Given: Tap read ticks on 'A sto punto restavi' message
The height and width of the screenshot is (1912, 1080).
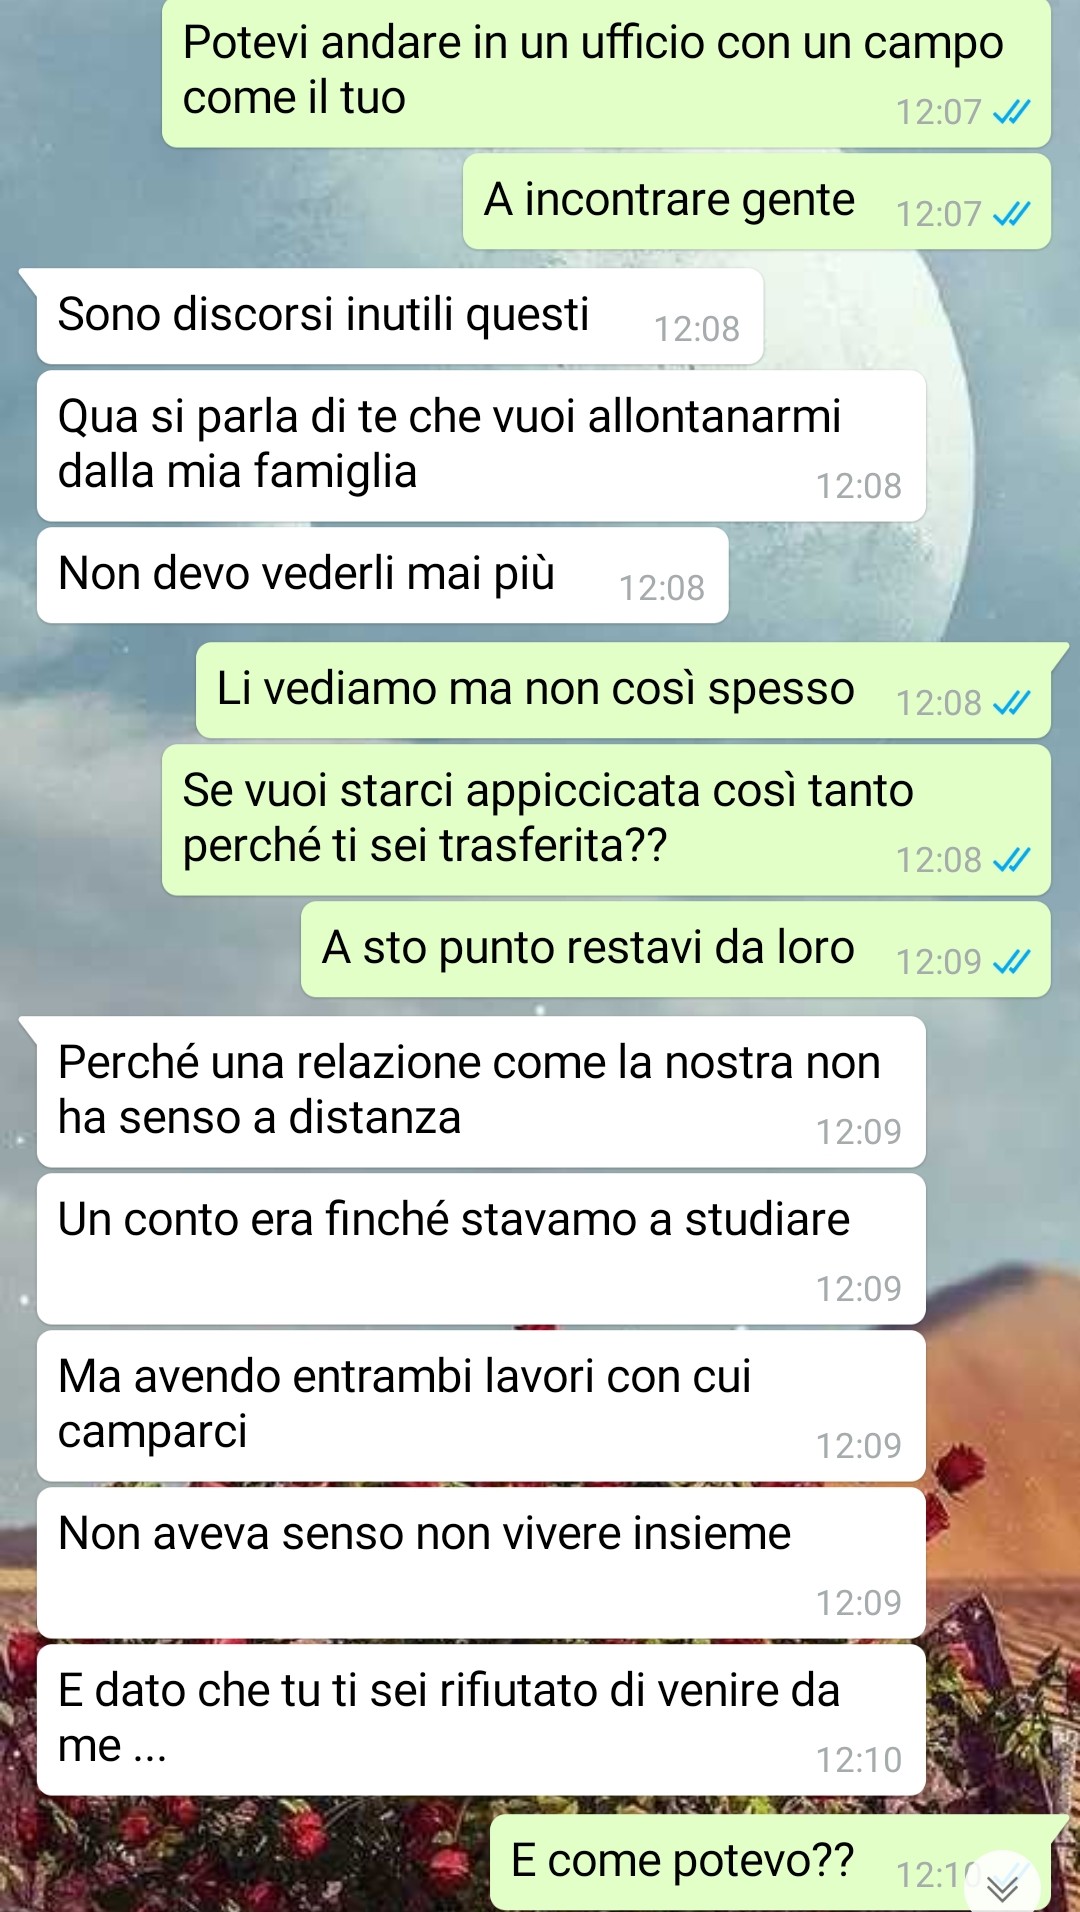Looking at the screenshot, I should pyautogui.click(x=1011, y=961).
